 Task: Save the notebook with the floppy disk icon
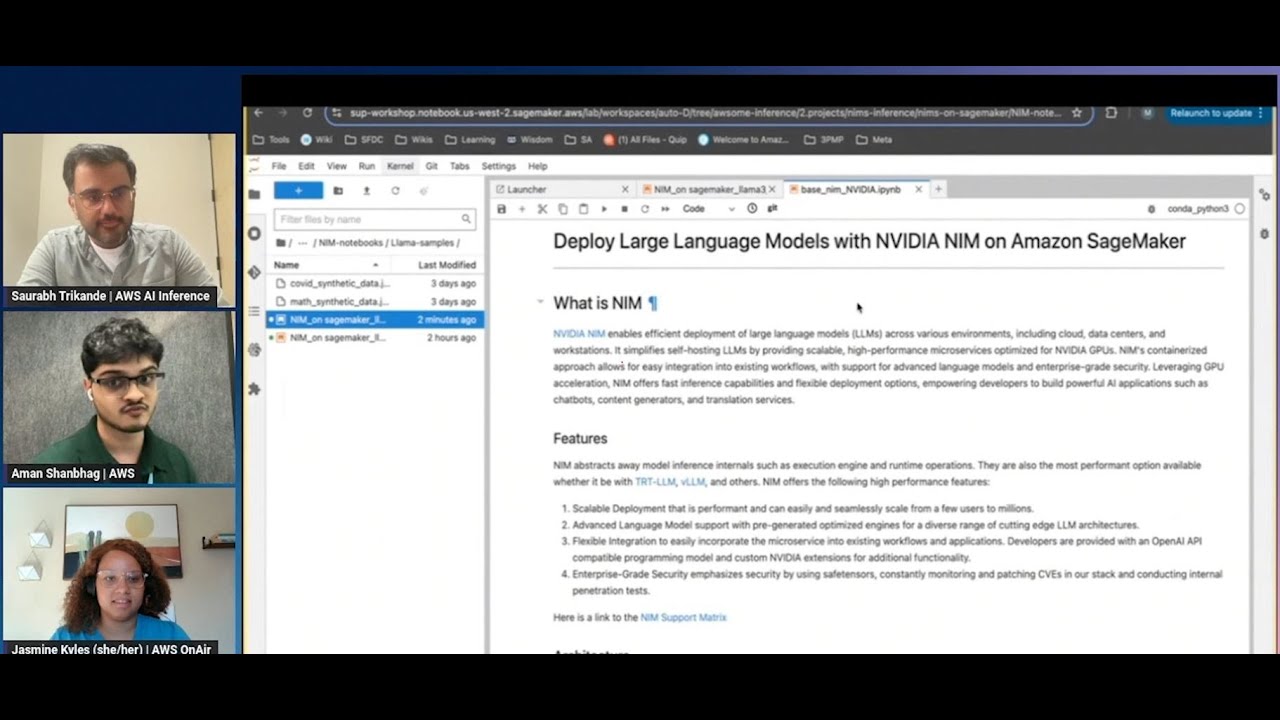502,209
